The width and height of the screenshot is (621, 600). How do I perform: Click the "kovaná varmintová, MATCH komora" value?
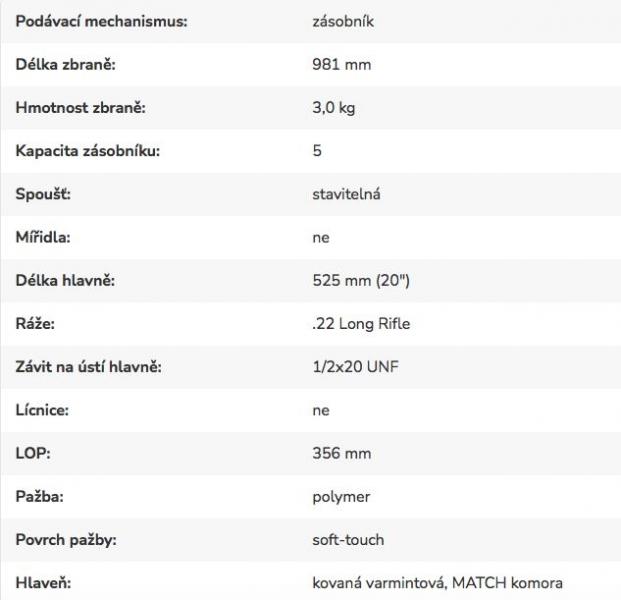click(x=438, y=583)
